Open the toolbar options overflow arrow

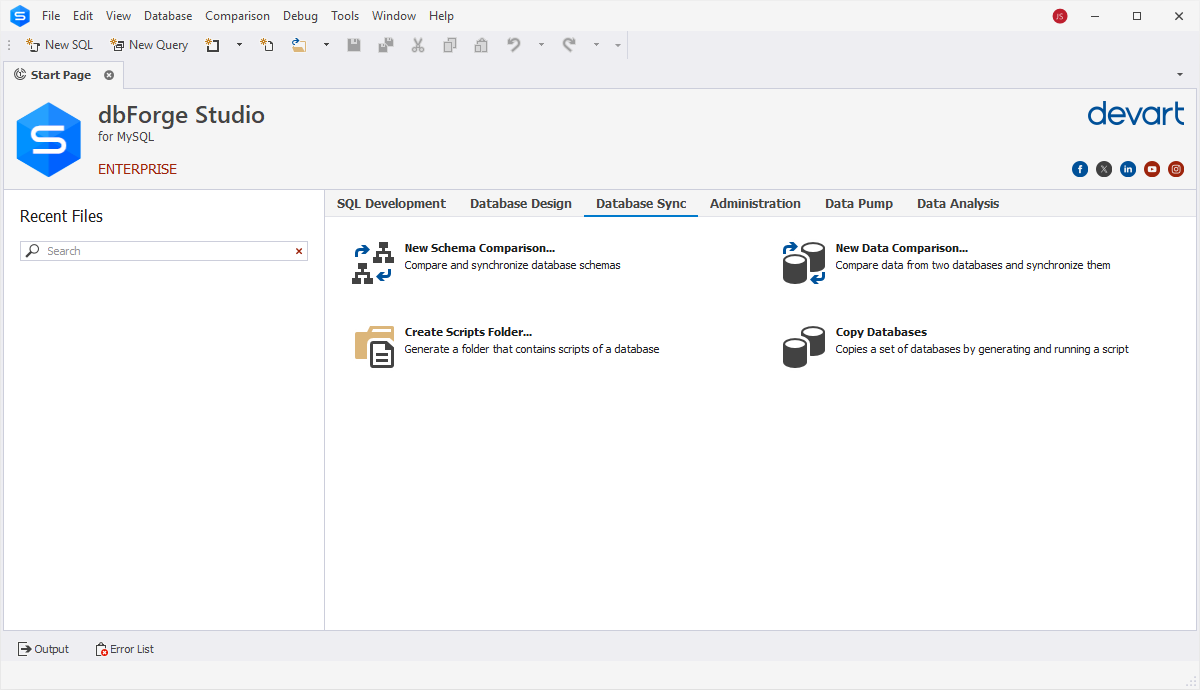tap(618, 45)
